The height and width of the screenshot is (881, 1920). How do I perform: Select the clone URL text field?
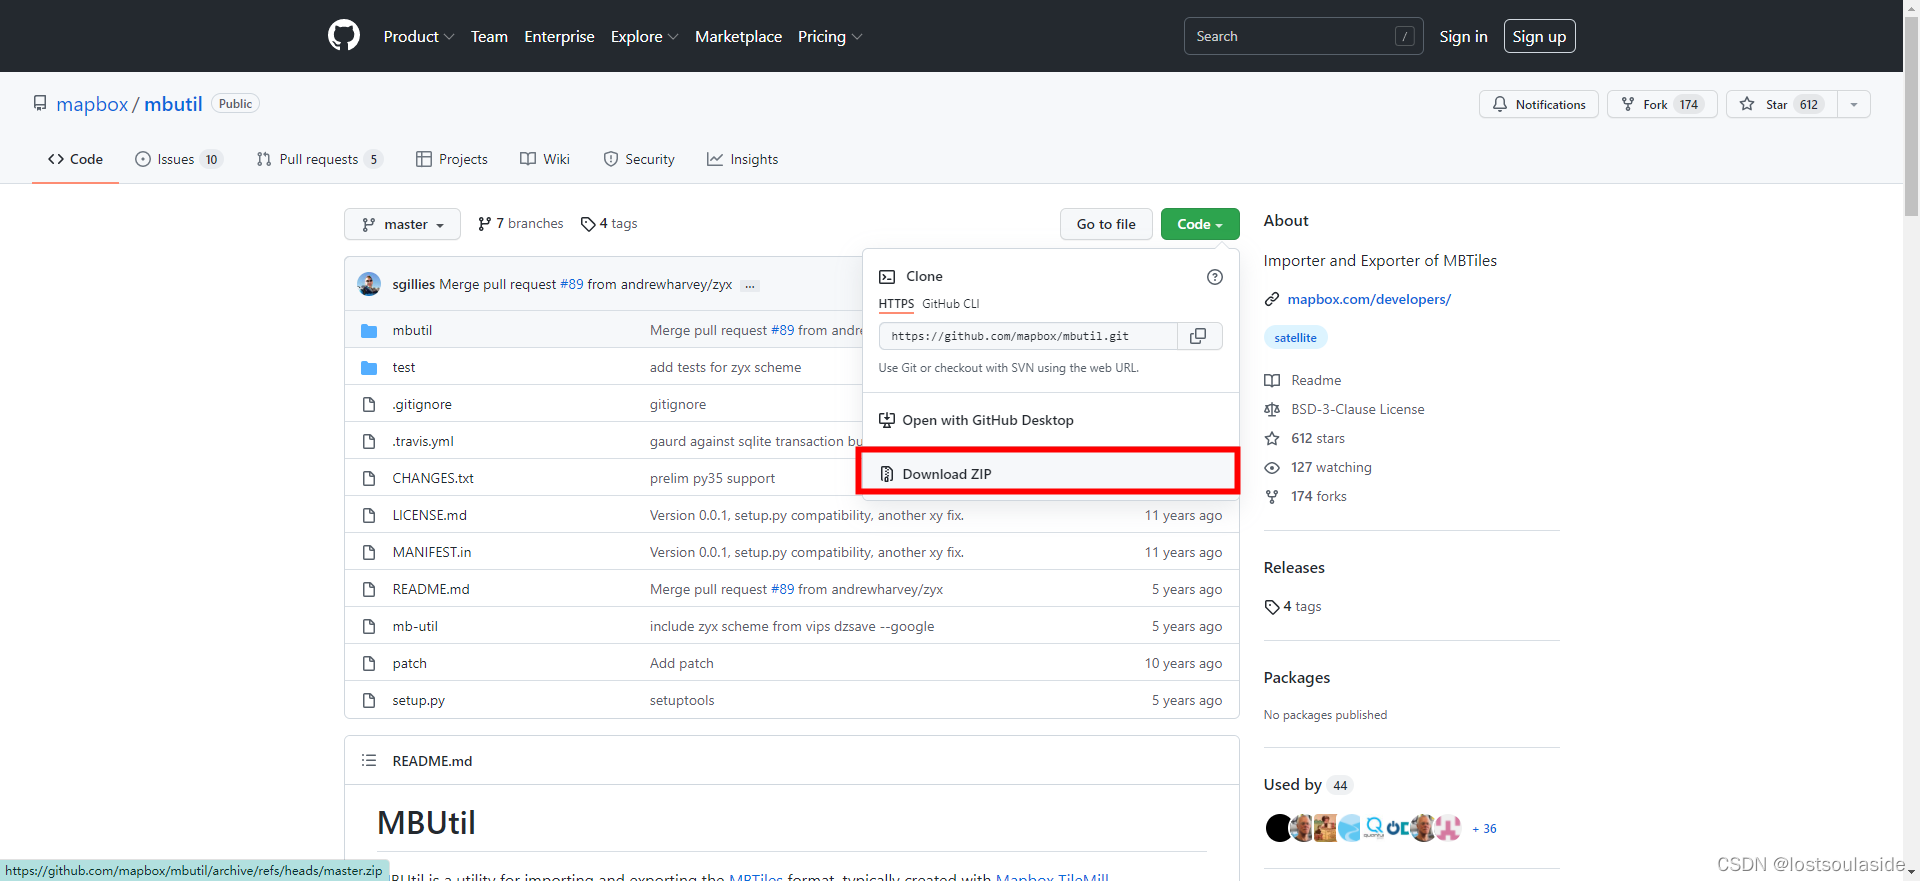[x=1028, y=336]
